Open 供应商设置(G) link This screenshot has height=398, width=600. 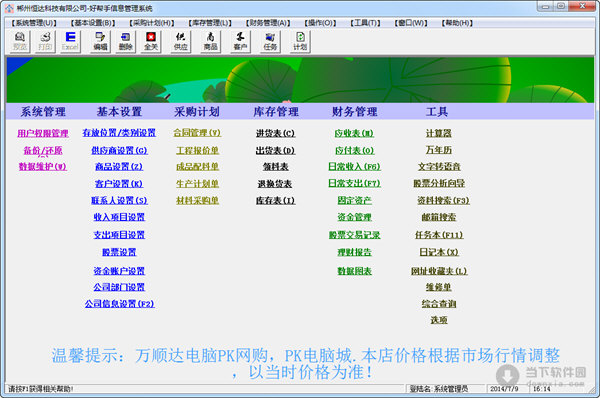119,150
